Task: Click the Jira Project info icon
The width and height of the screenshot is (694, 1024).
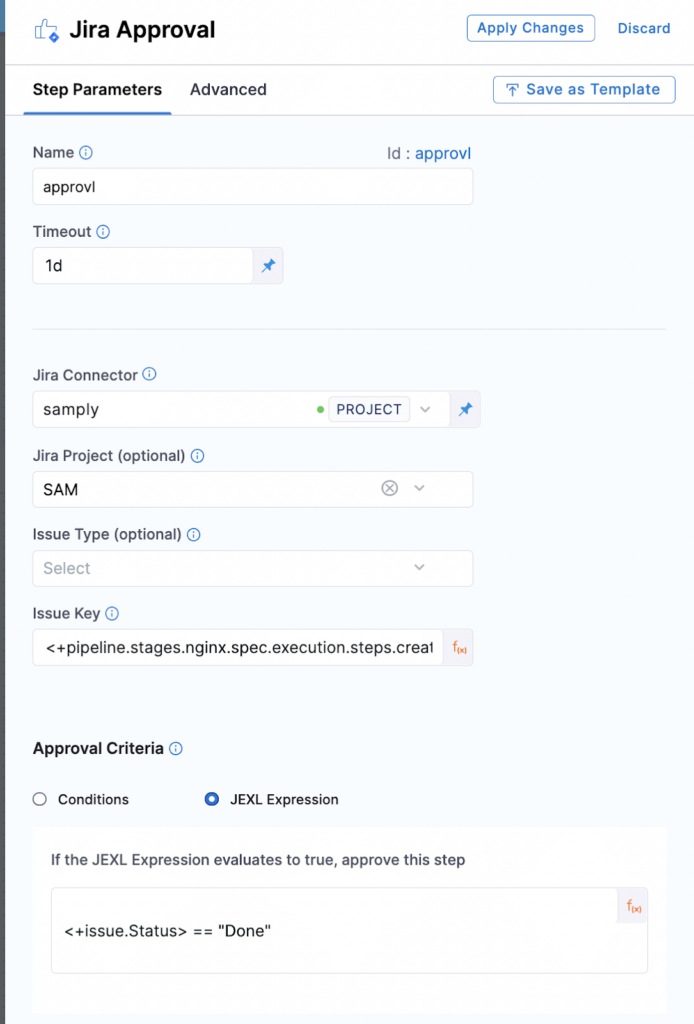Action: coord(198,456)
